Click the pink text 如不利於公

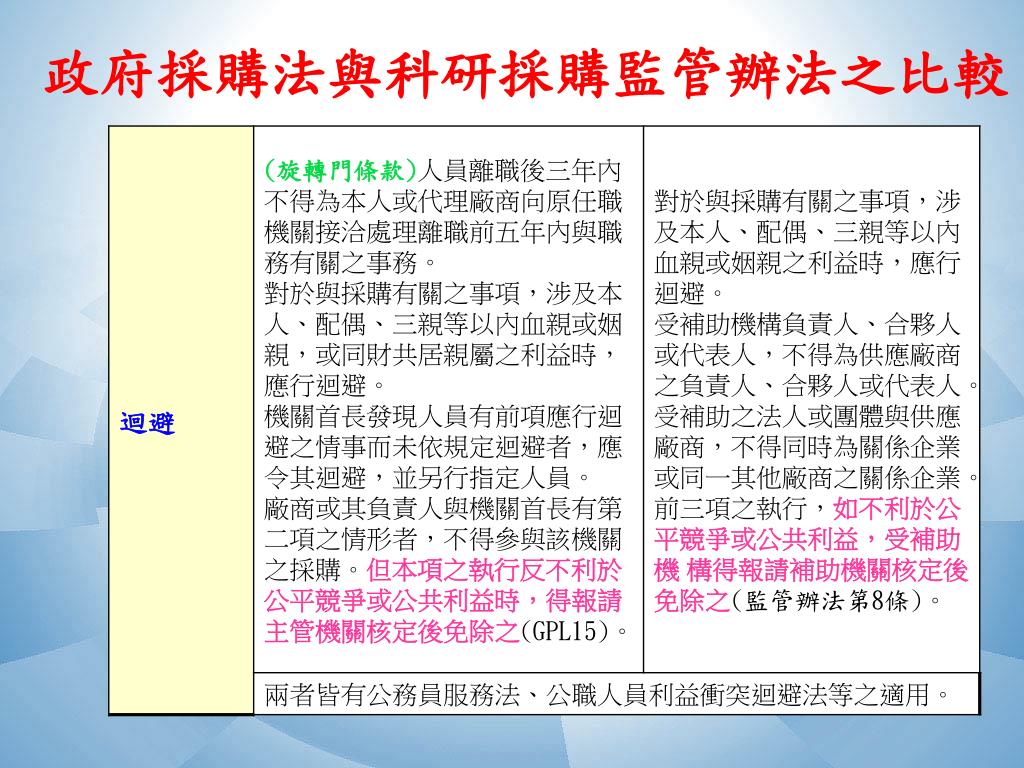pos(897,509)
